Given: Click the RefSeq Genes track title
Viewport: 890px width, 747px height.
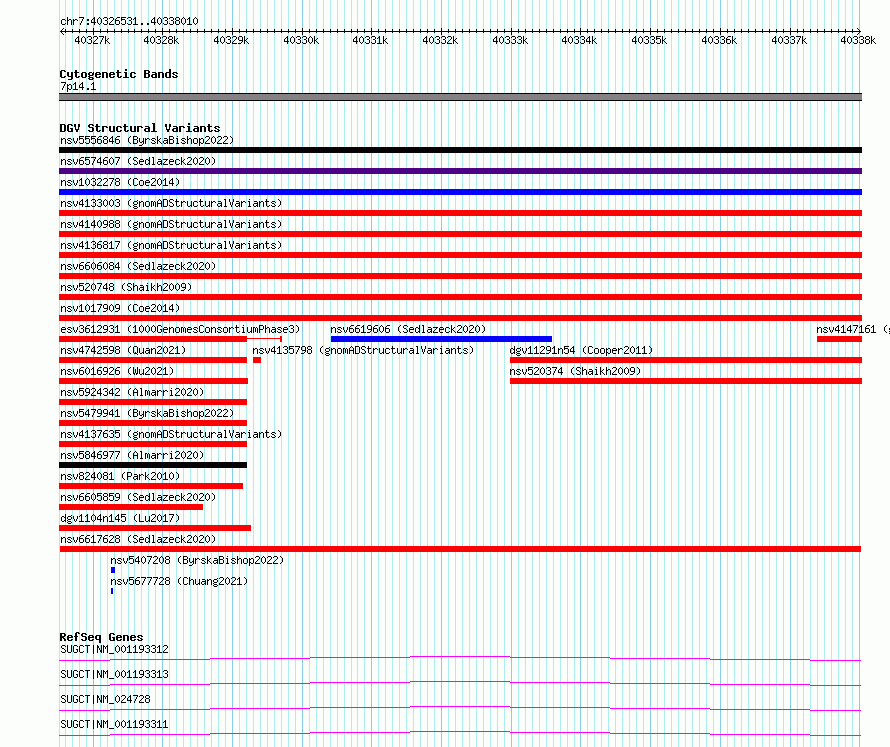Looking at the screenshot, I should (x=101, y=637).
